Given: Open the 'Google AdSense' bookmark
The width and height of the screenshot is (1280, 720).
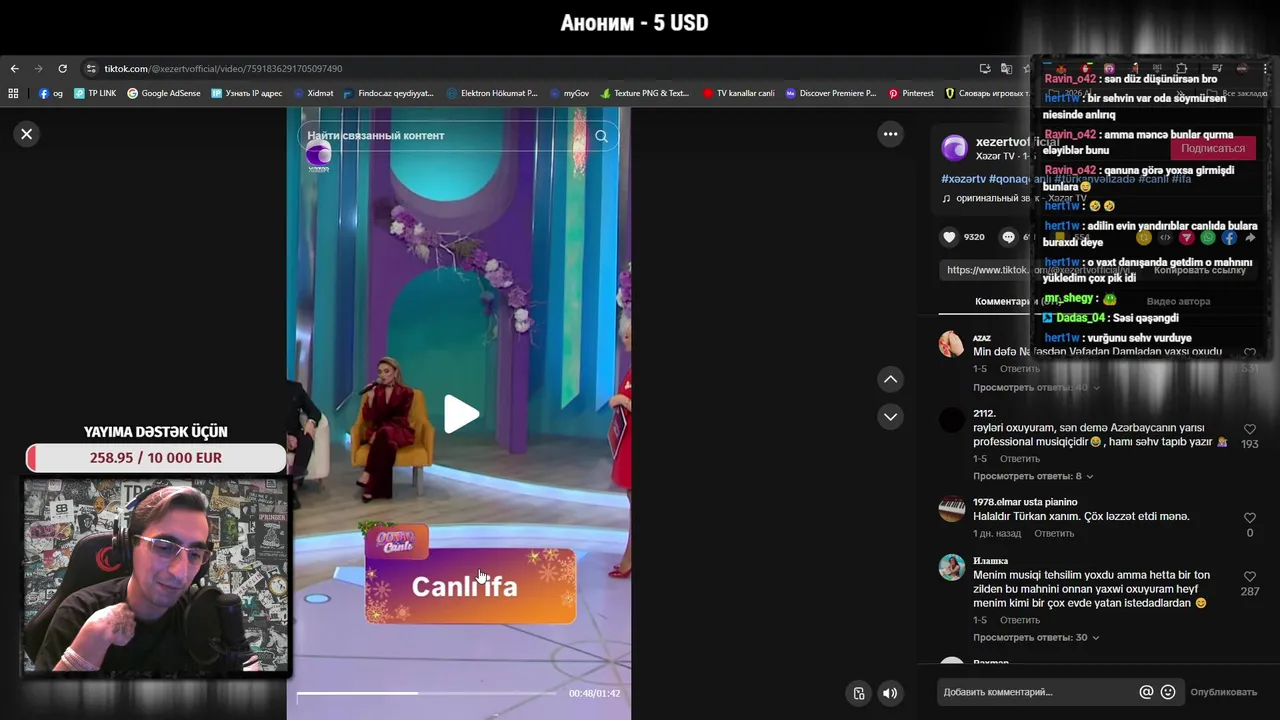Looking at the screenshot, I should [164, 93].
